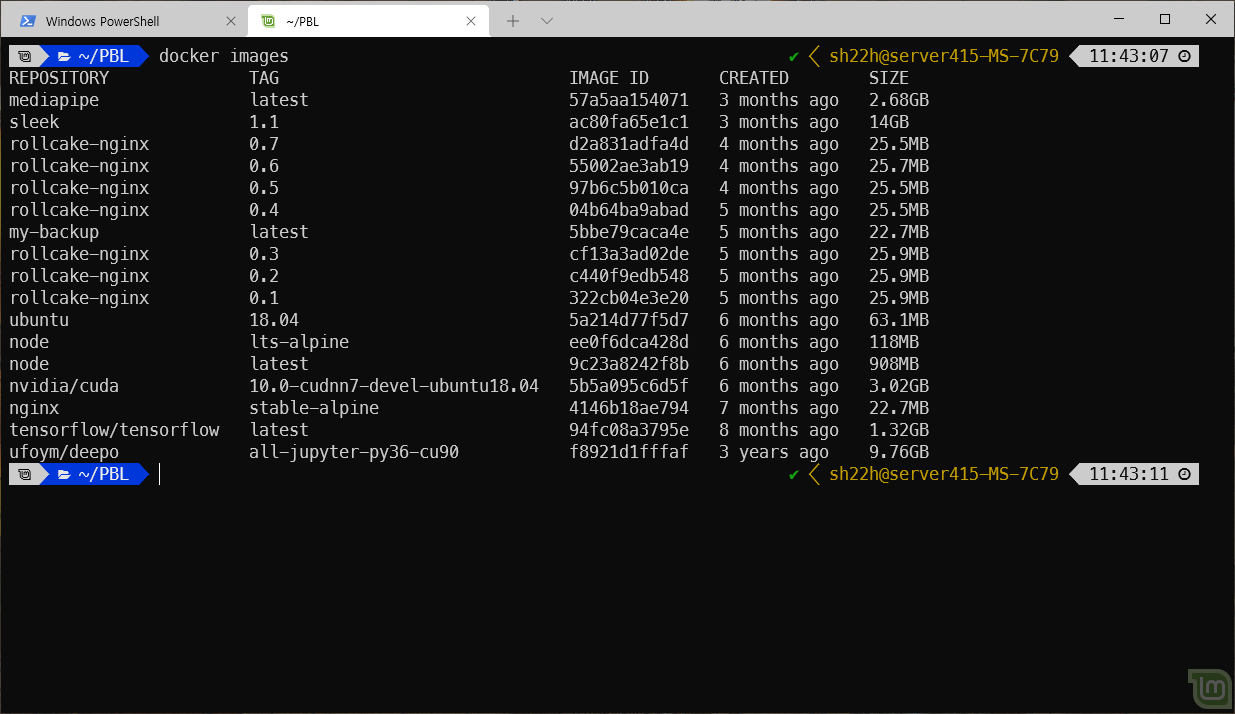Viewport: 1235px width, 714px height.
Task: Click tag 0.5 of rollcake-nginx
Action: (x=264, y=188)
